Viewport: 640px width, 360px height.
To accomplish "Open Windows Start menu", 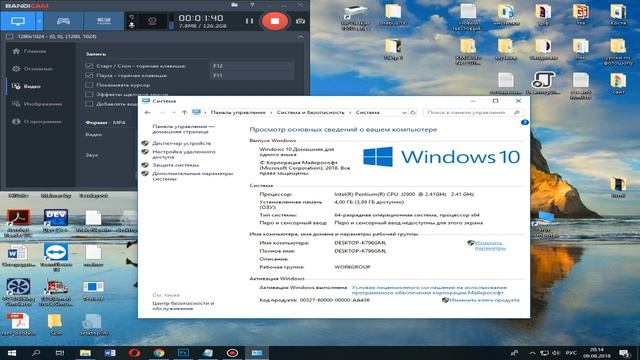I will [11, 353].
